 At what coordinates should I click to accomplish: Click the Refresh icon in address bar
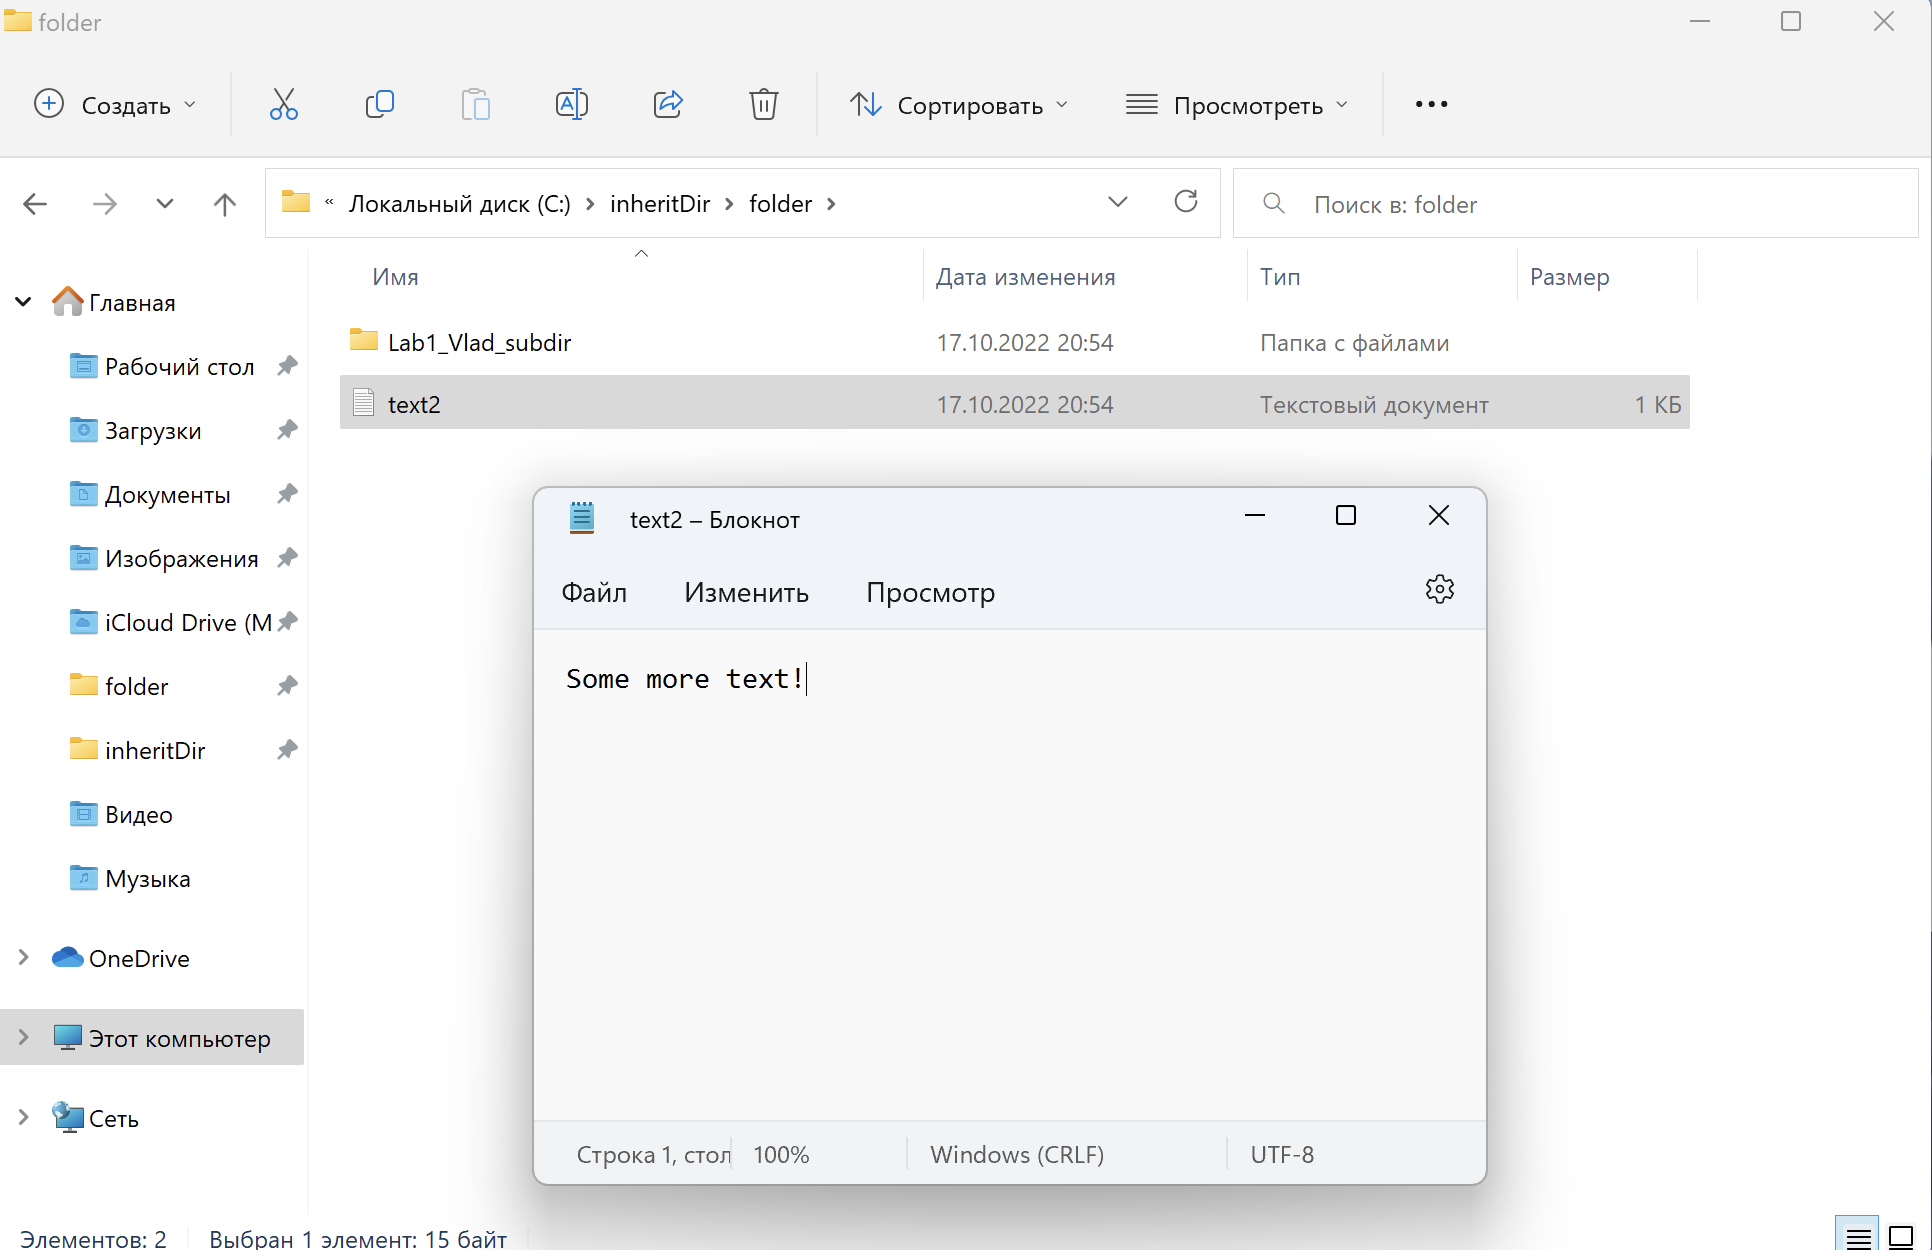[x=1185, y=203]
